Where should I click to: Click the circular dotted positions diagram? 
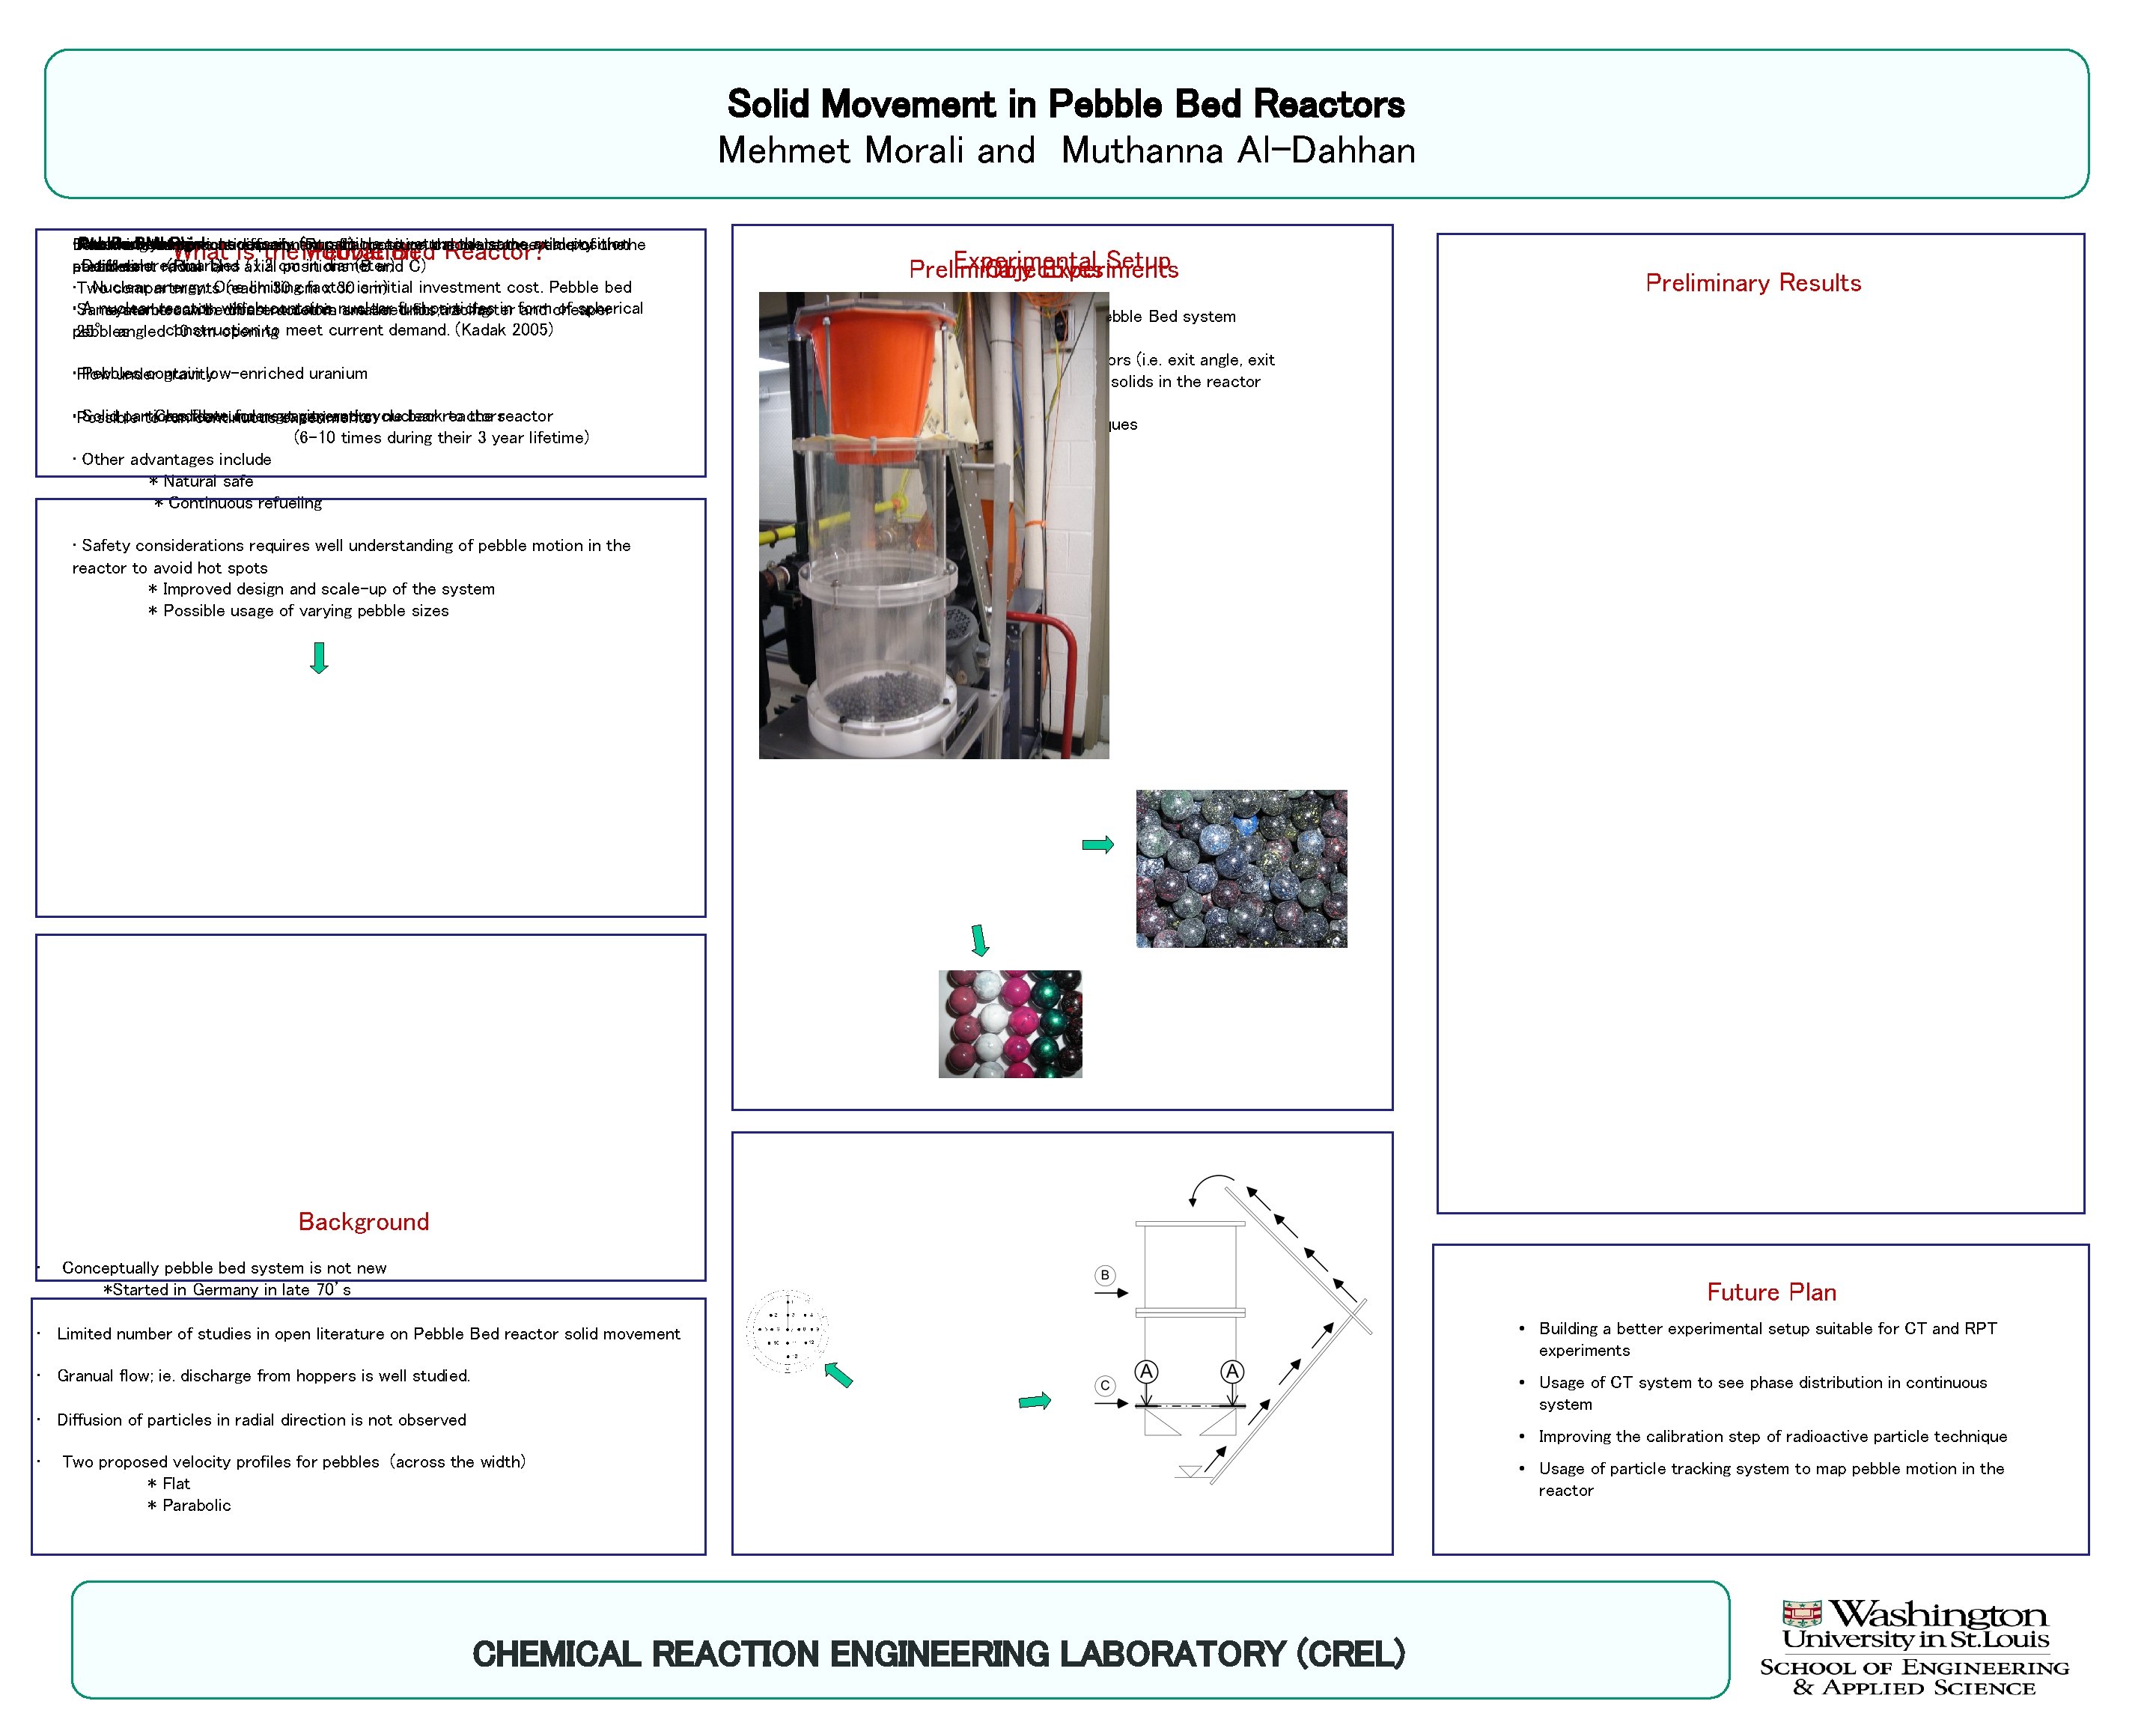pos(787,1331)
